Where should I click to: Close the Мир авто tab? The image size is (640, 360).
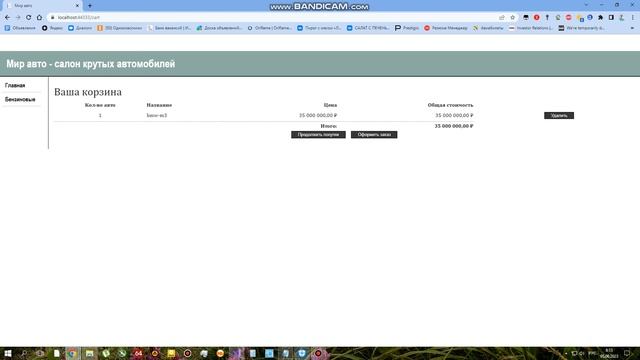[x=77, y=6]
